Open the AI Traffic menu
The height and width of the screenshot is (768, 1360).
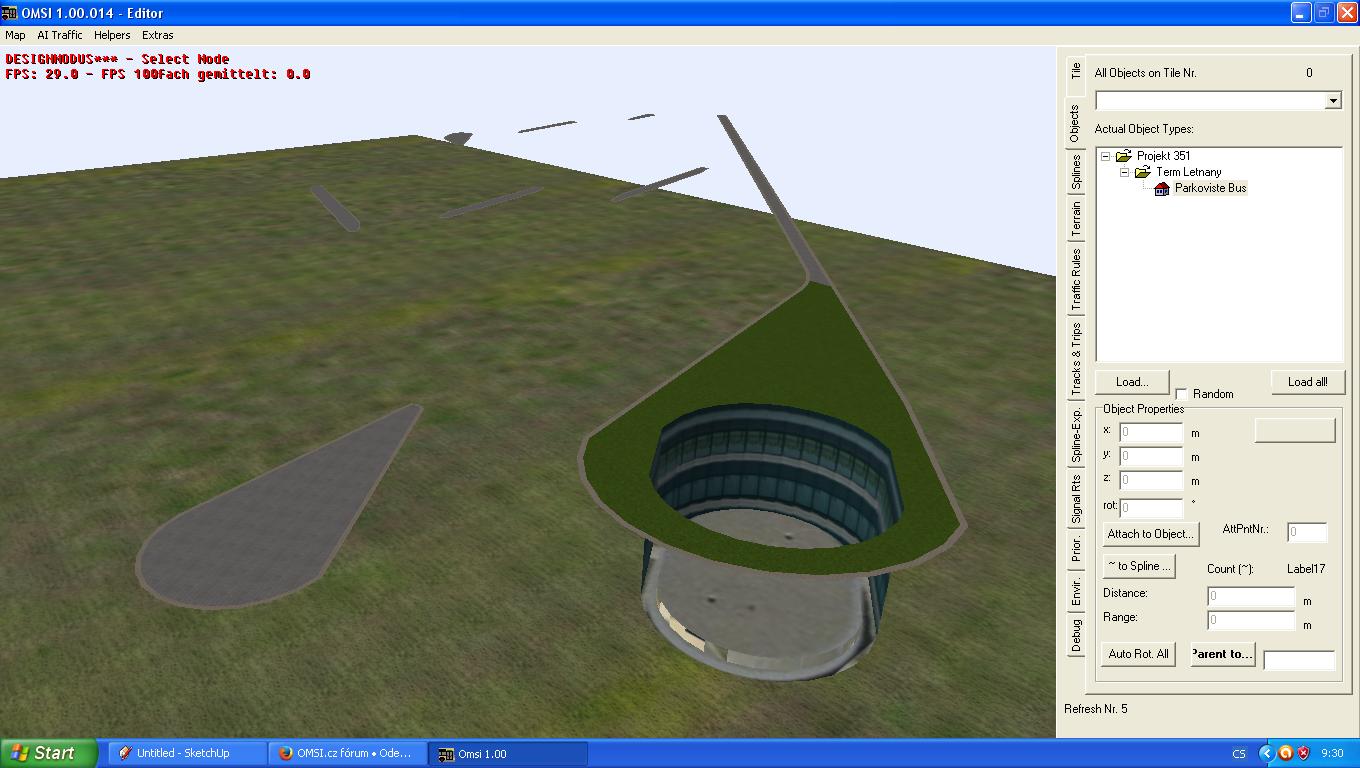(x=60, y=35)
